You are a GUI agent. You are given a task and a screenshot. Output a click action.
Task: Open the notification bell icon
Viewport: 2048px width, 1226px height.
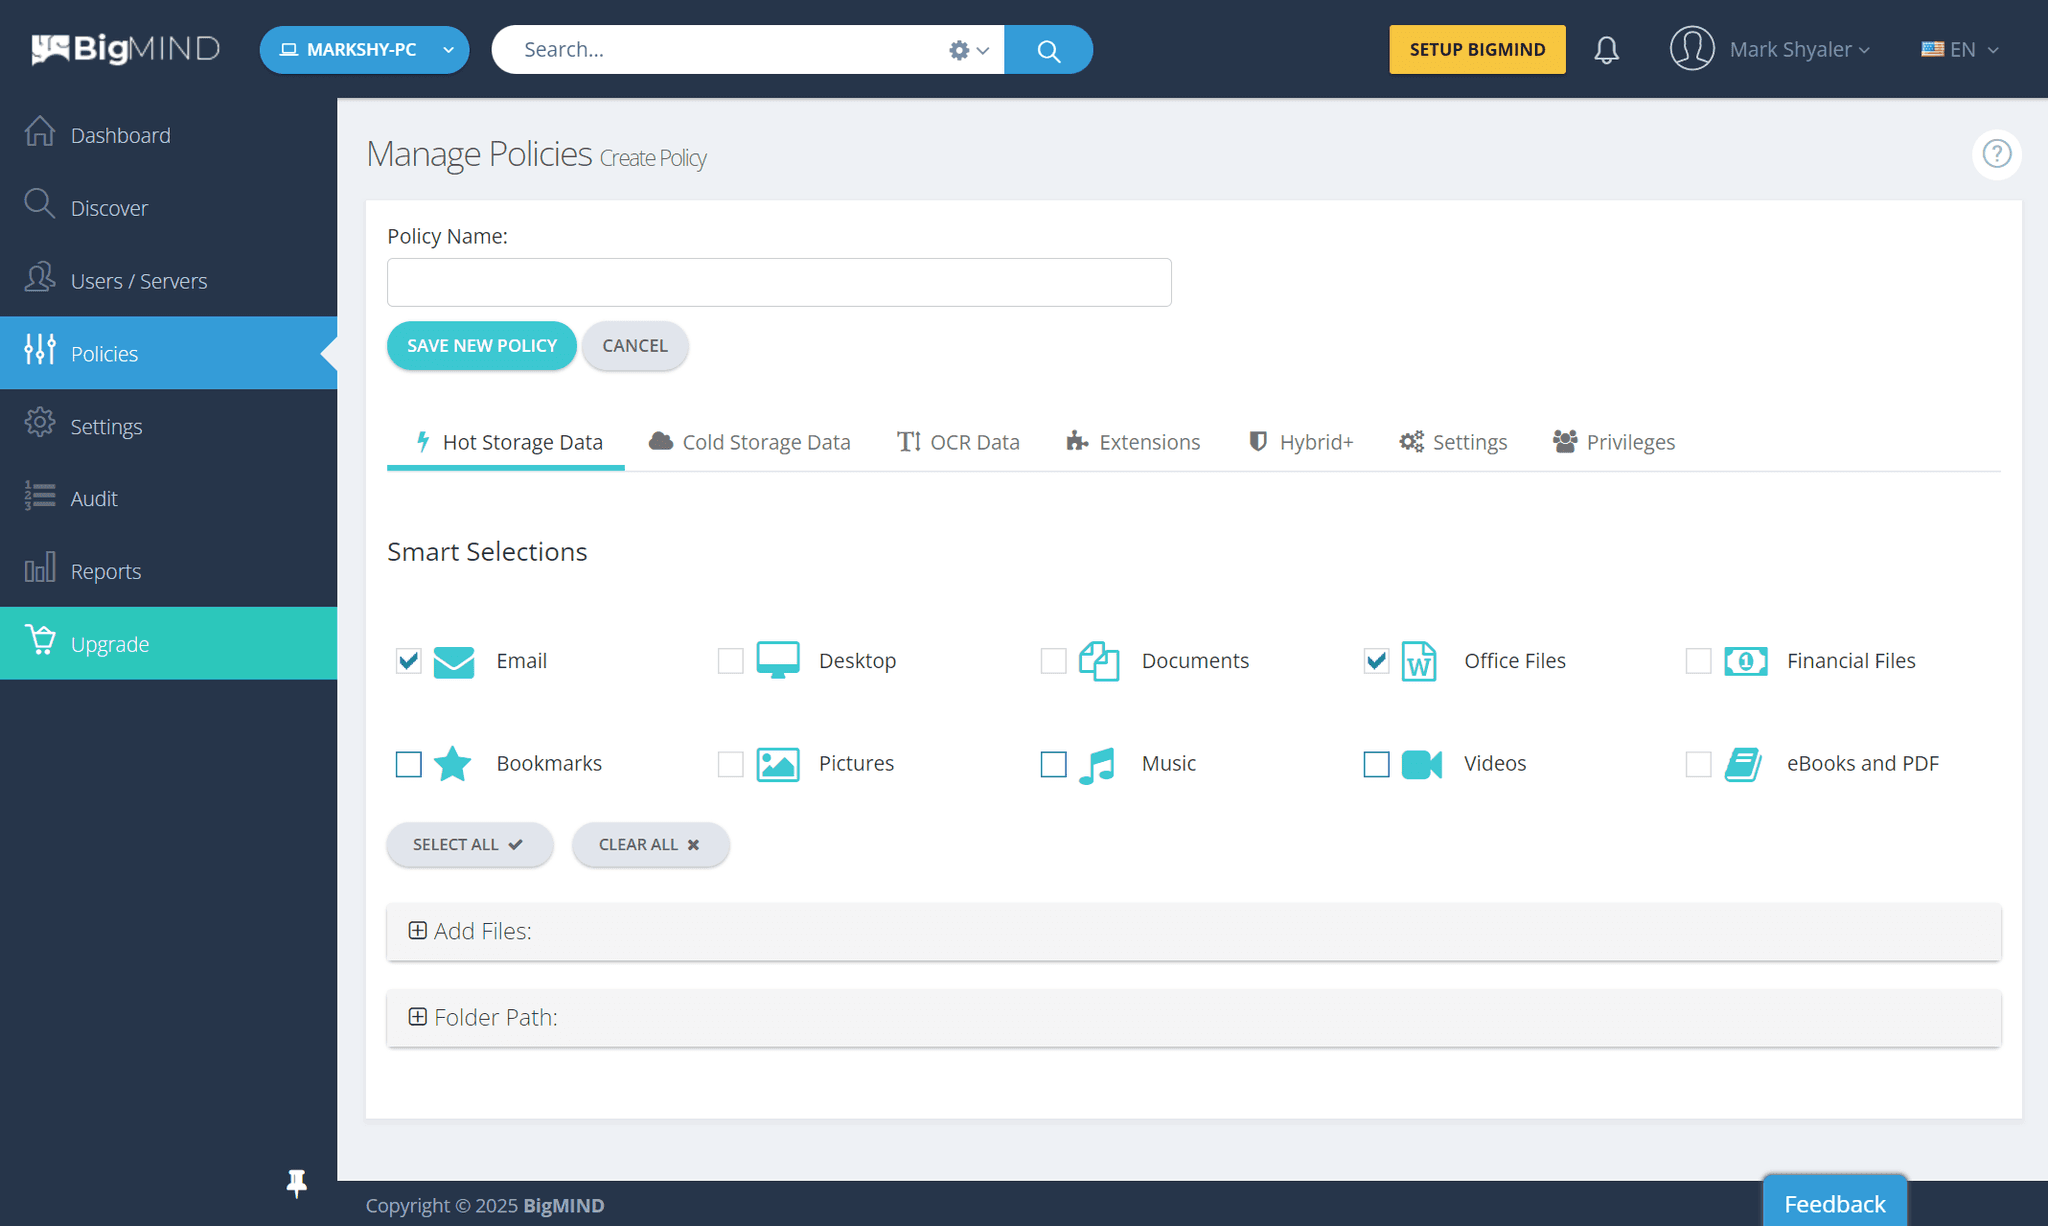click(x=1606, y=49)
